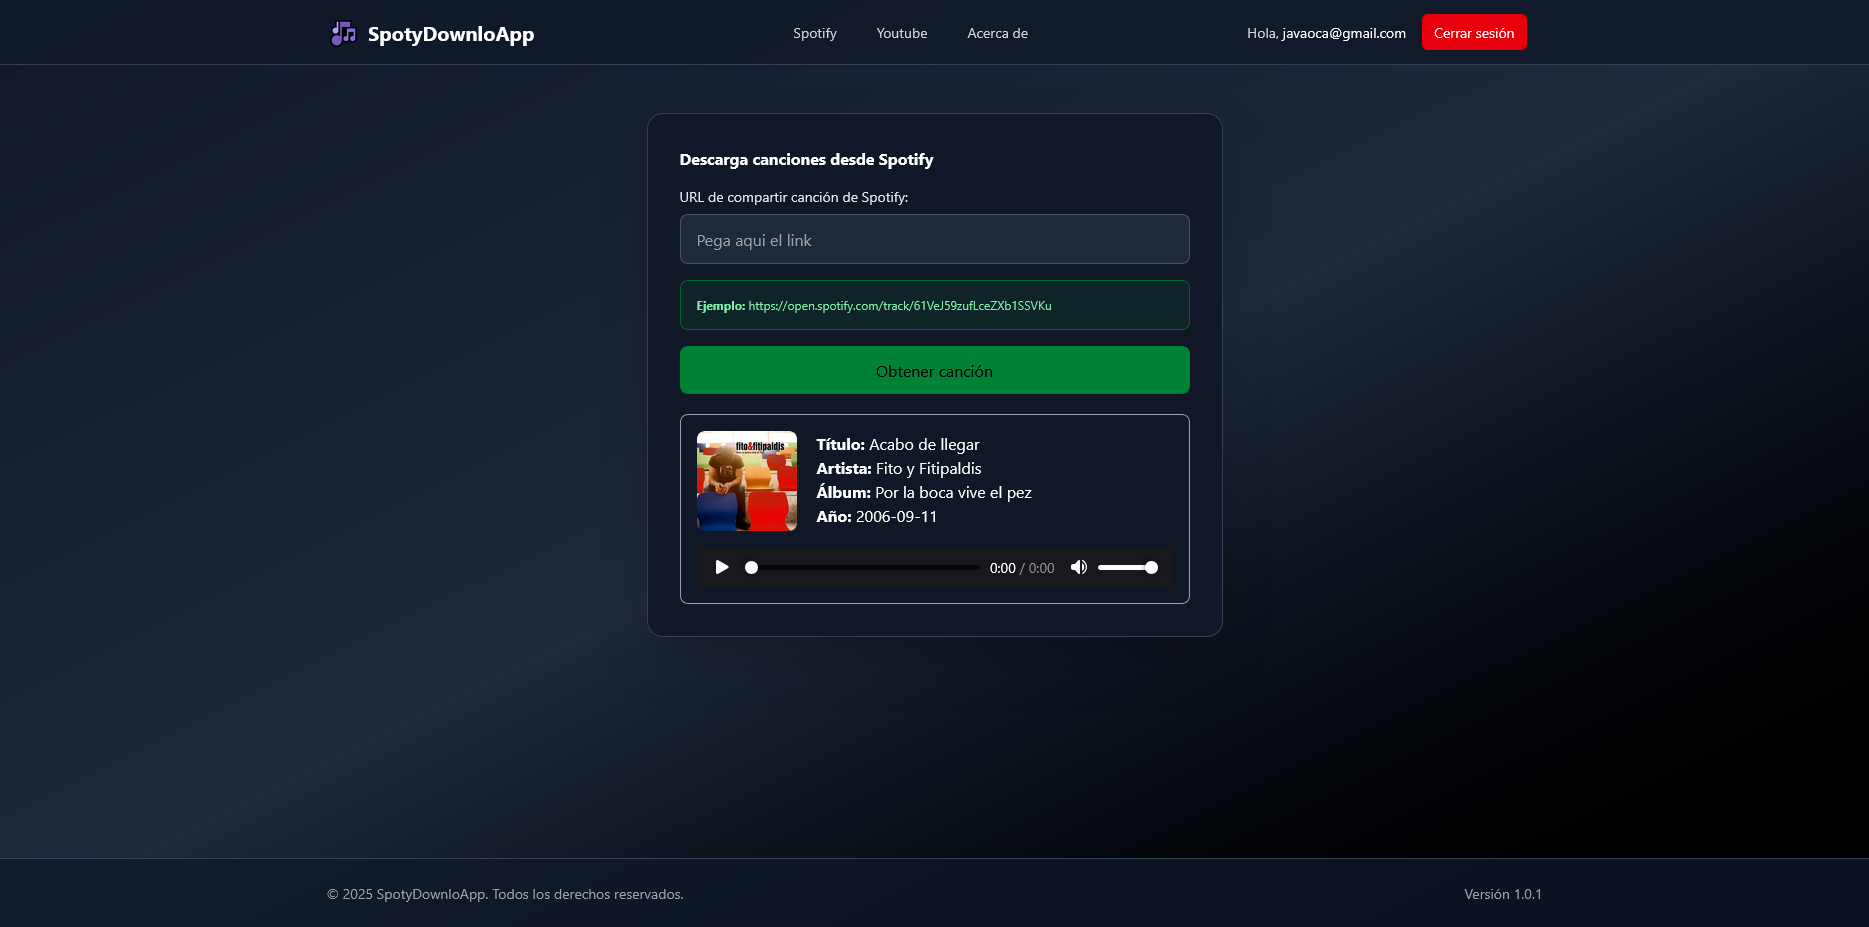The image size is (1869, 927).
Task: Click the Obtener canción button
Action: (x=934, y=370)
